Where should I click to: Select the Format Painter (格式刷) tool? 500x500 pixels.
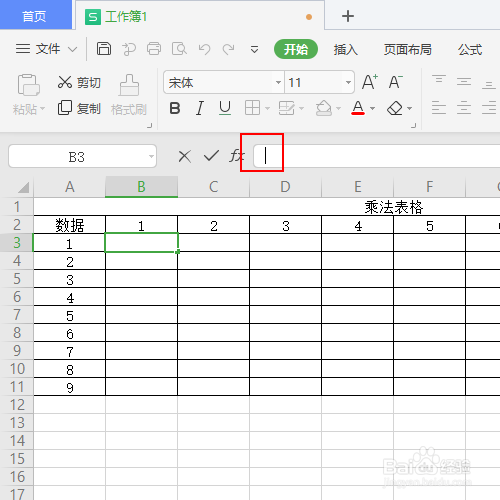[x=129, y=95]
